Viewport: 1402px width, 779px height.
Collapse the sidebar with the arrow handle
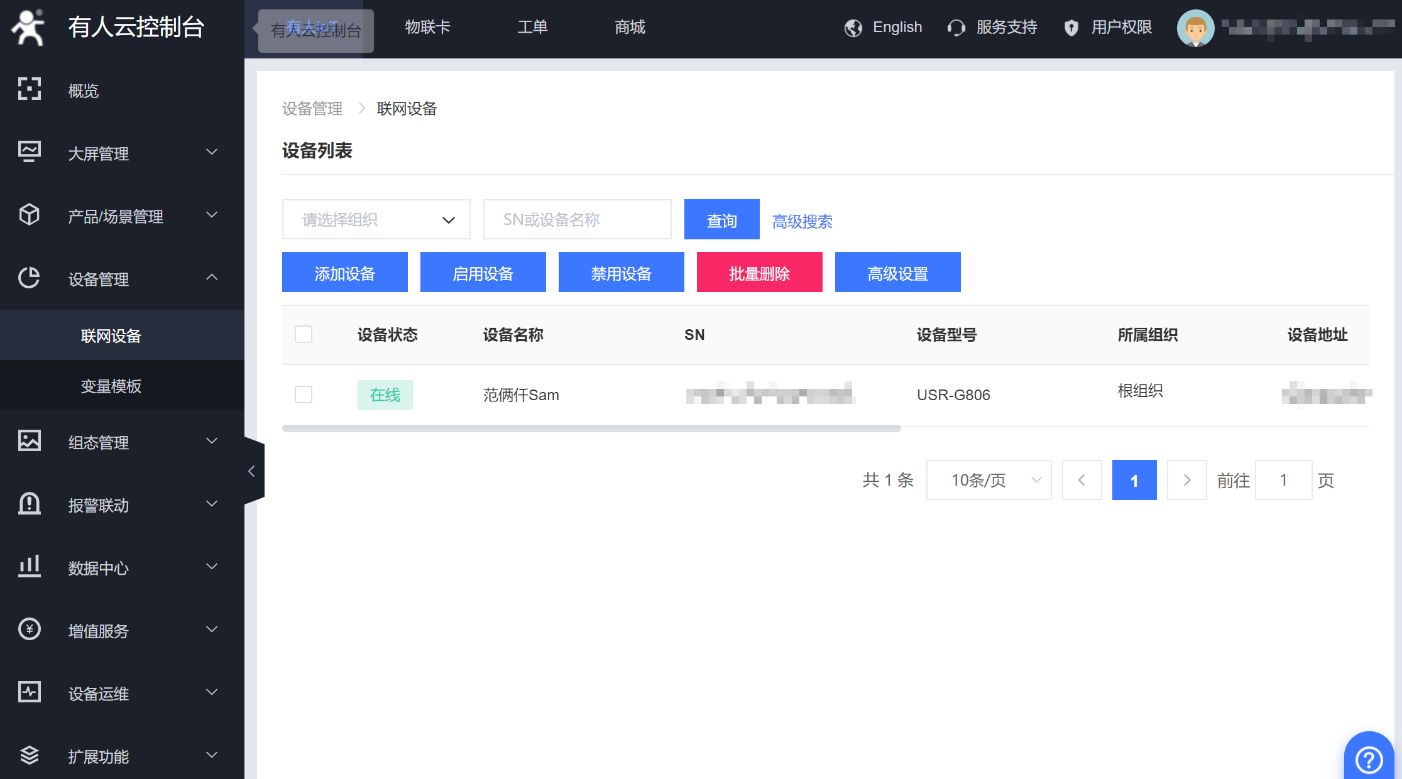252,471
